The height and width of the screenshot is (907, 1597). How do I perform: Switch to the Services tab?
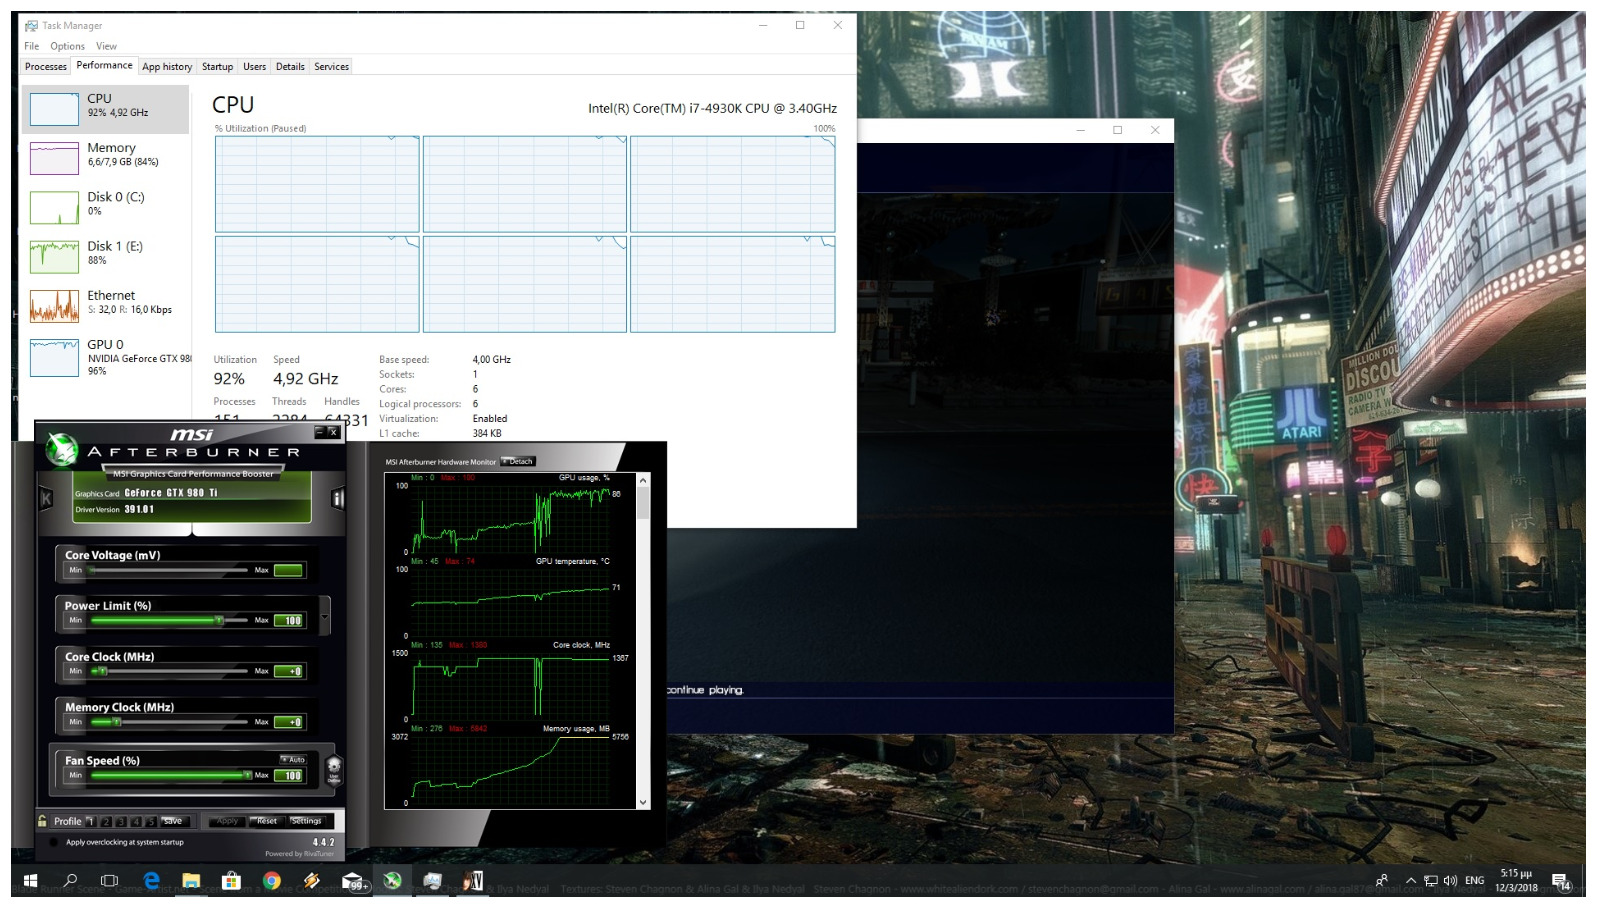pyautogui.click(x=331, y=67)
